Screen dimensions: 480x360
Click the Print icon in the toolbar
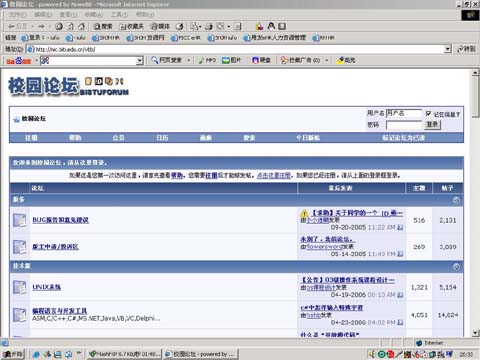[209, 26]
